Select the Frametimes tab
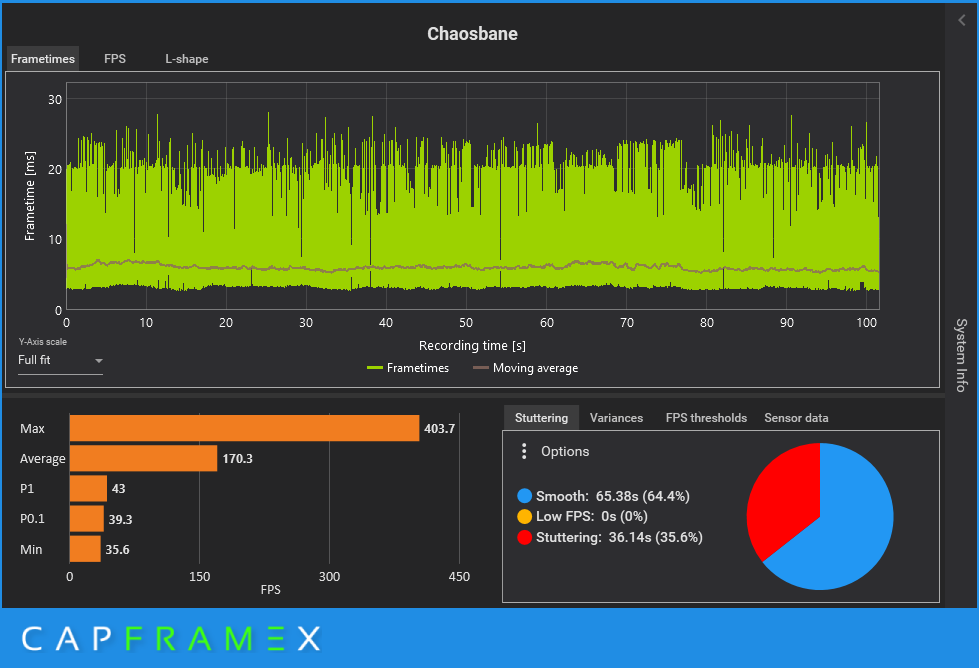 [x=43, y=59]
